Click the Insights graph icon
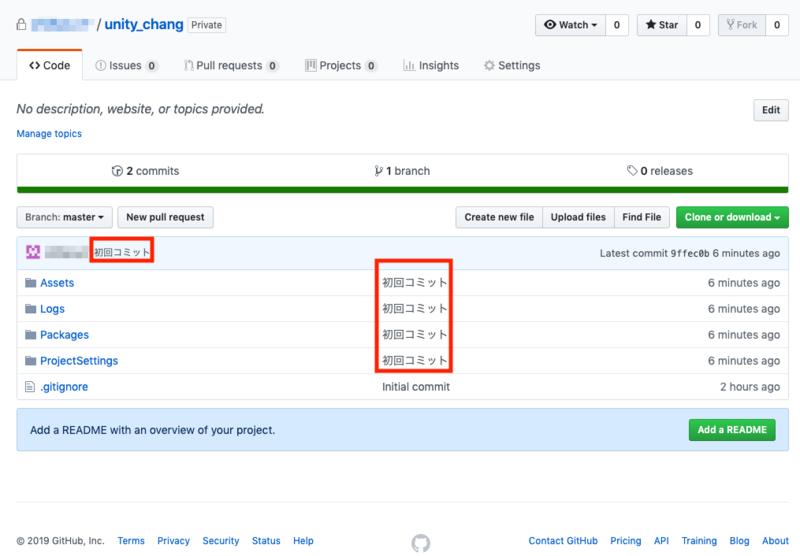800x556 pixels. pyautogui.click(x=409, y=65)
